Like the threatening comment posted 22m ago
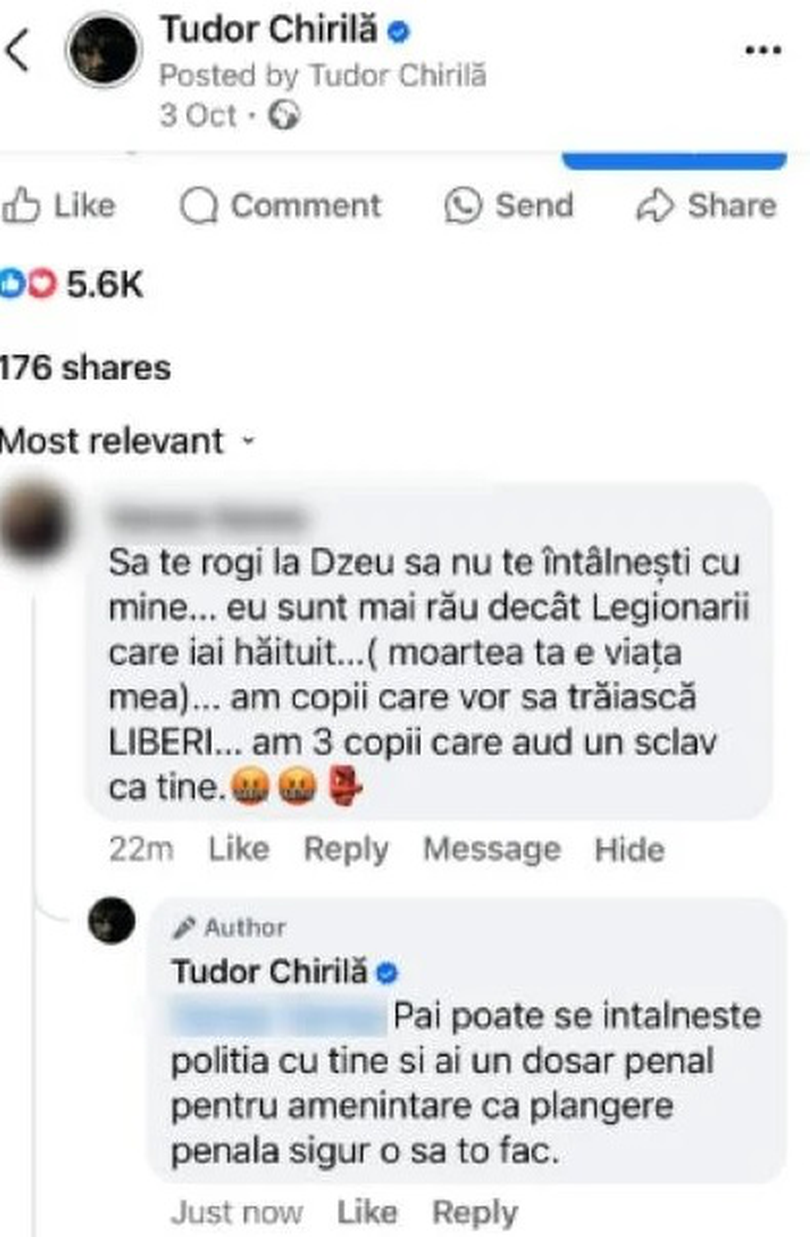 [x=239, y=849]
